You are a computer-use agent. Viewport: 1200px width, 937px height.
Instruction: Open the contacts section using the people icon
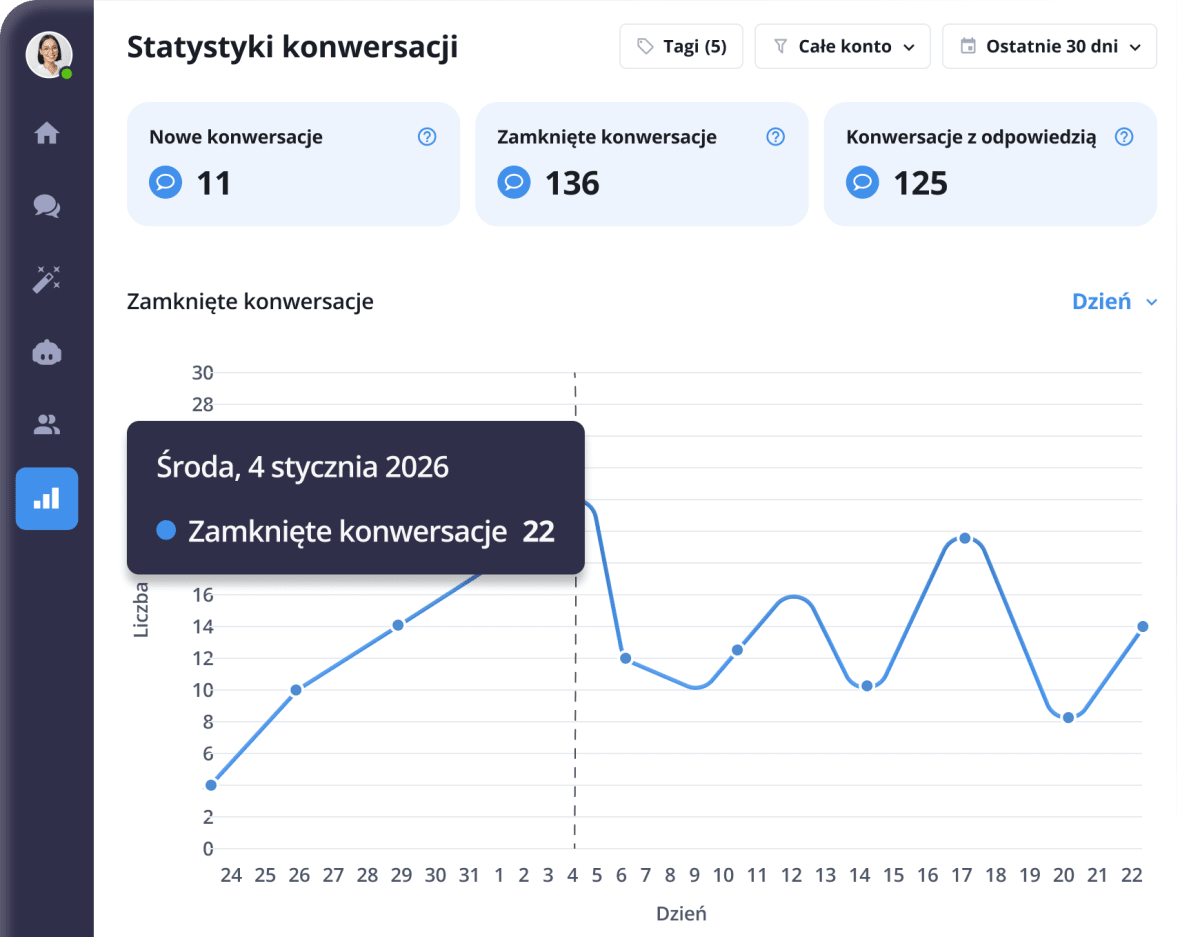tap(46, 425)
